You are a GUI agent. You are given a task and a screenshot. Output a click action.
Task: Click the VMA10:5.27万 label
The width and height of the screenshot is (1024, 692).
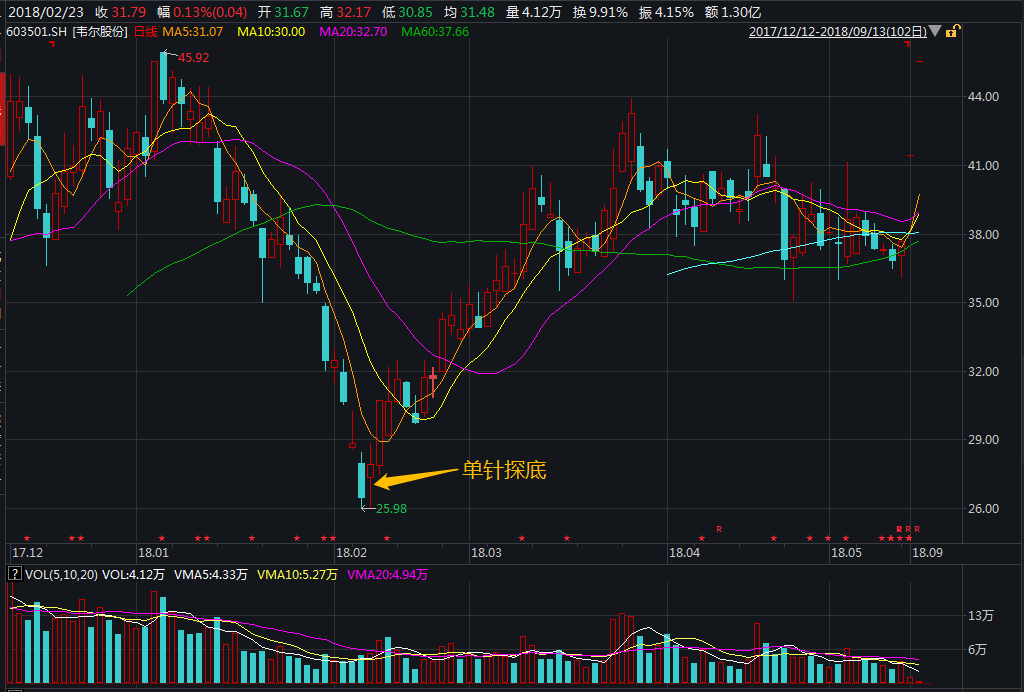pos(297,574)
